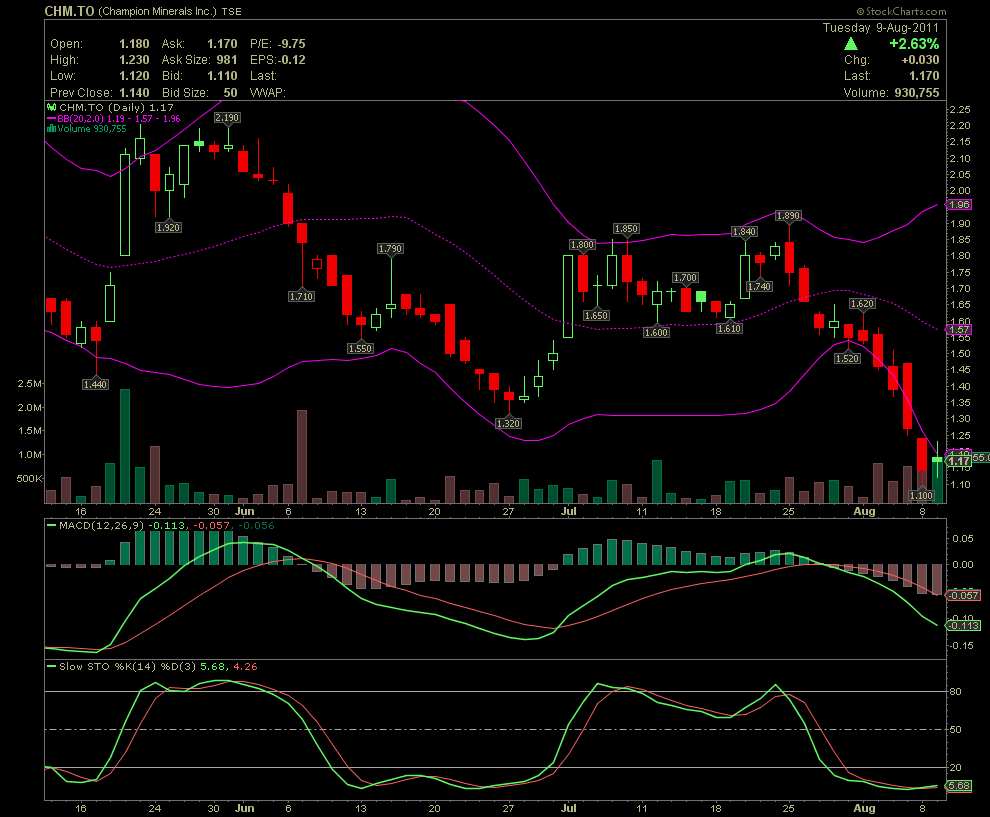The width and height of the screenshot is (990, 817).
Task: Click the -0.15 MACD axis label
Action: pos(962,646)
